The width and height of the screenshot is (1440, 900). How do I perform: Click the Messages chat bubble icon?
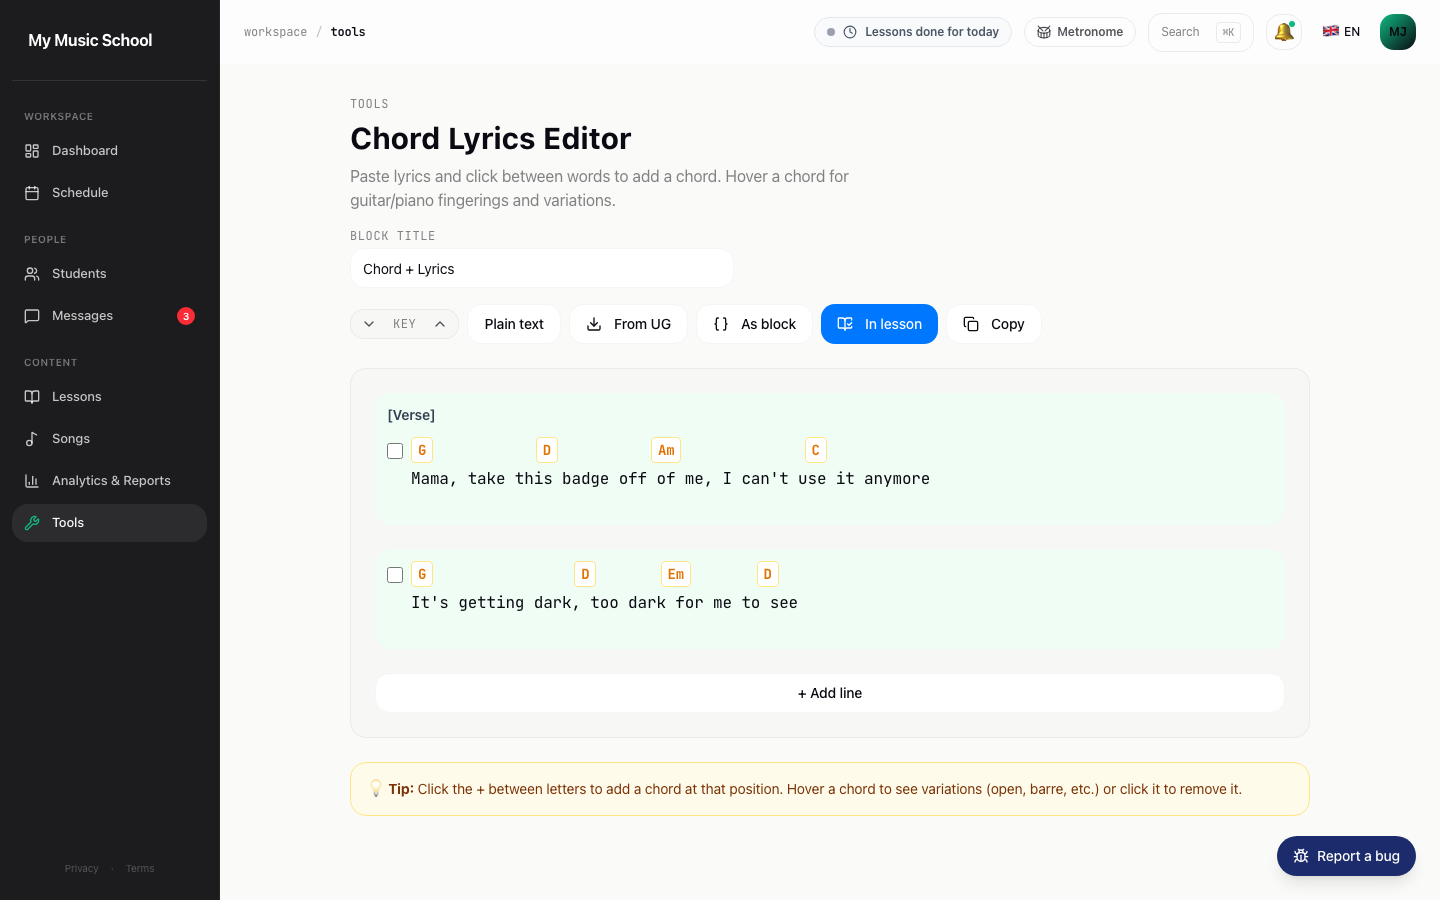[32, 316]
